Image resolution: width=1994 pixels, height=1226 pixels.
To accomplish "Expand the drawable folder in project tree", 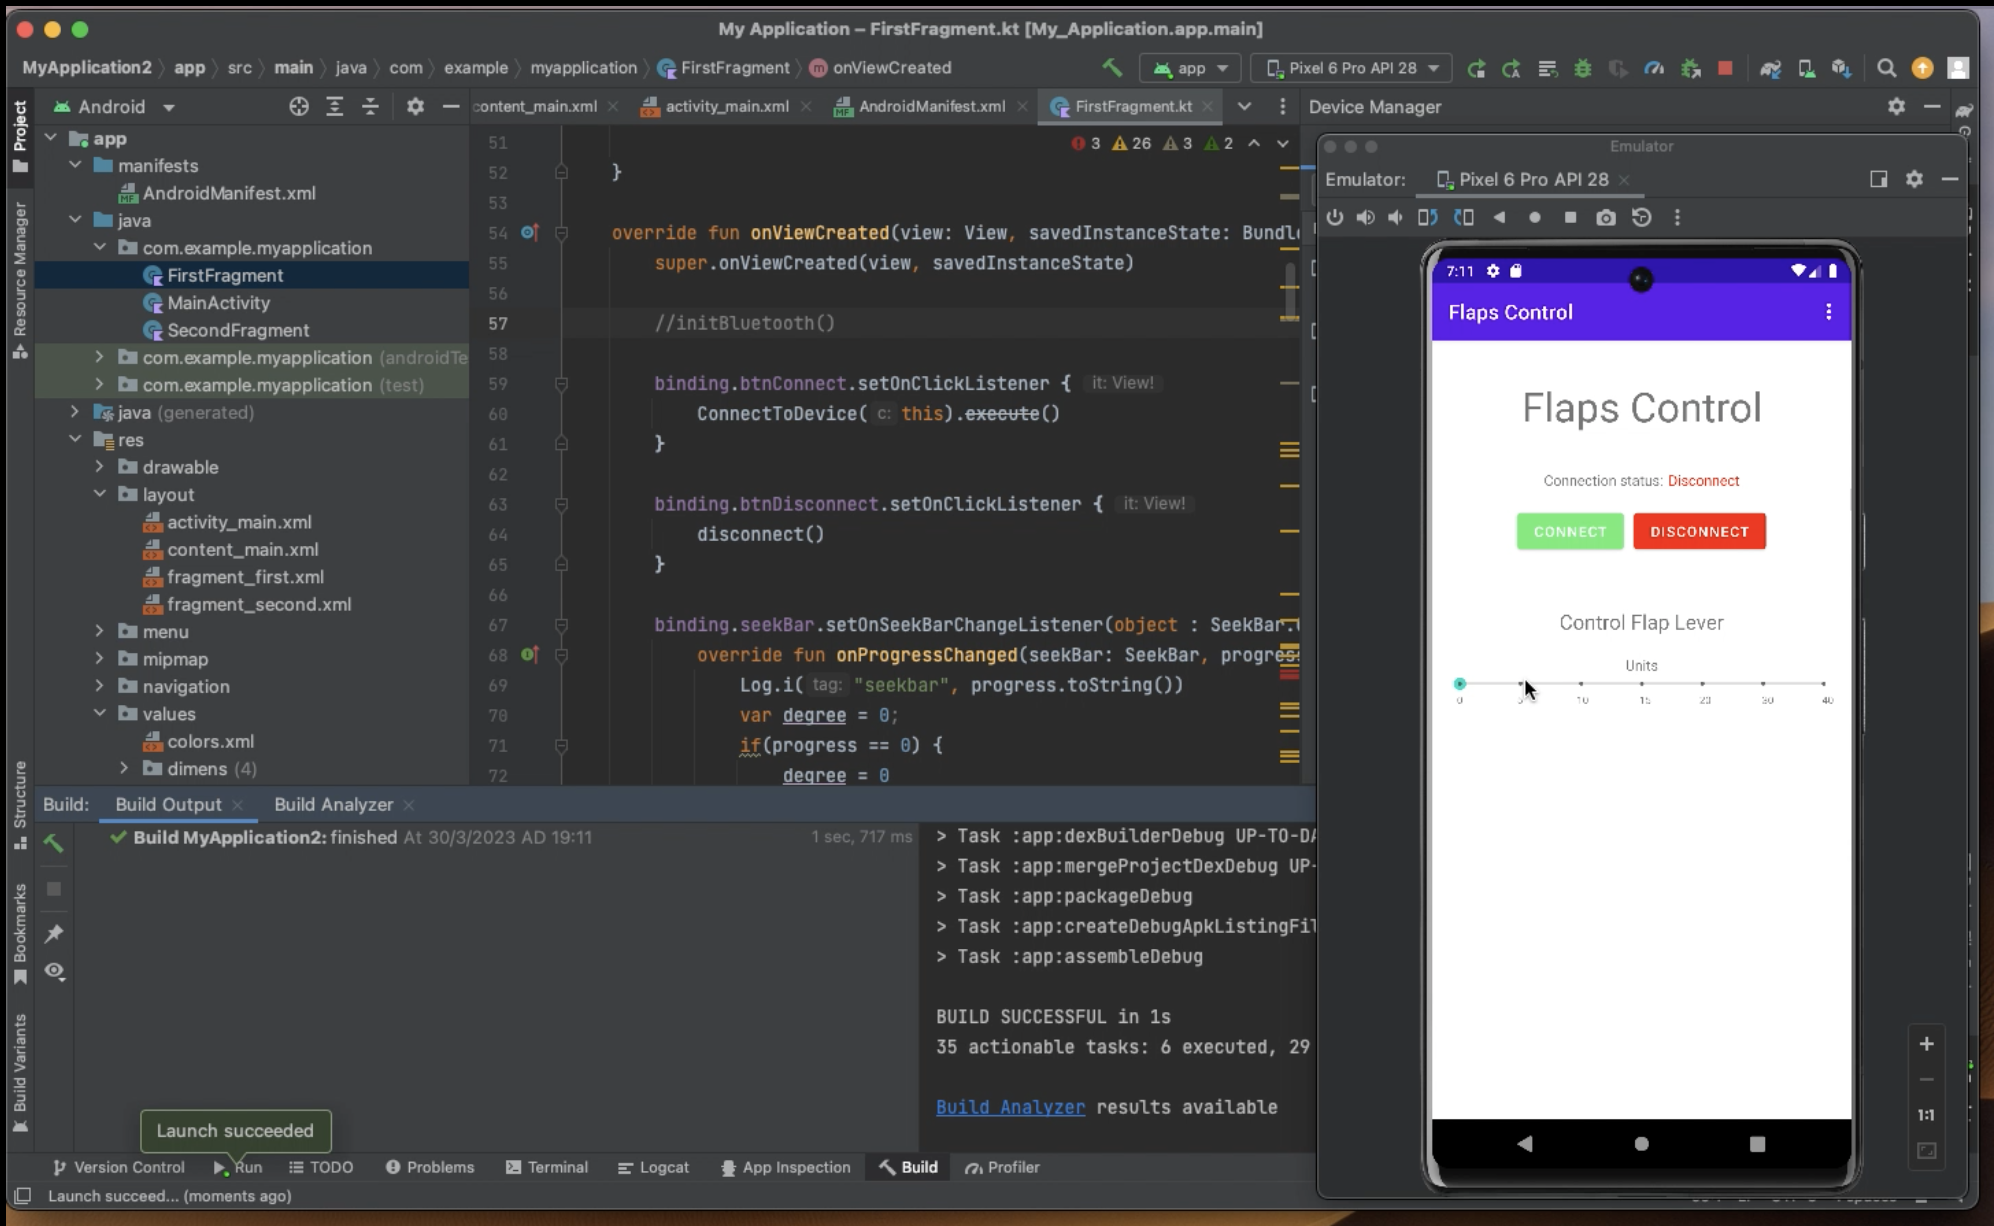I will point(99,467).
